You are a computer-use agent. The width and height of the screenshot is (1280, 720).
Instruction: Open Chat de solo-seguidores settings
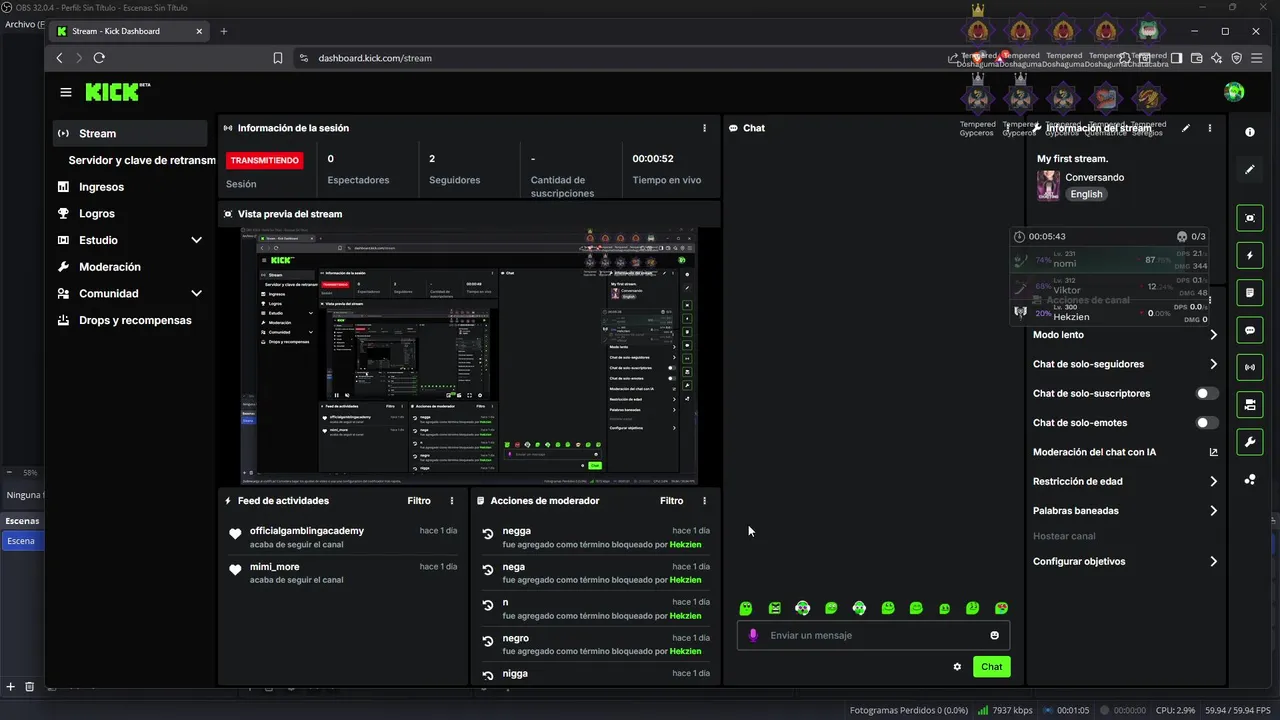pyautogui.click(x=1125, y=364)
